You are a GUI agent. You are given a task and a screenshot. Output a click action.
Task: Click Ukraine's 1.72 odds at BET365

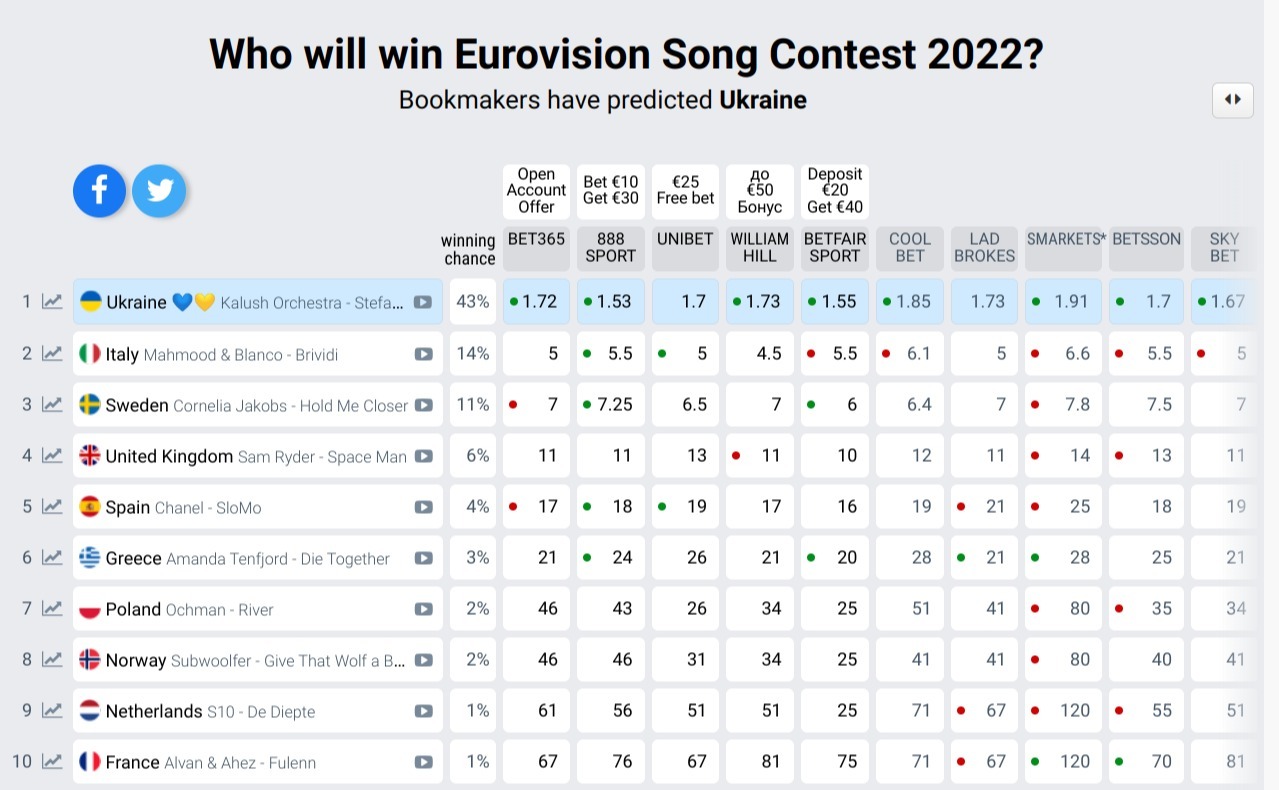pyautogui.click(x=536, y=302)
